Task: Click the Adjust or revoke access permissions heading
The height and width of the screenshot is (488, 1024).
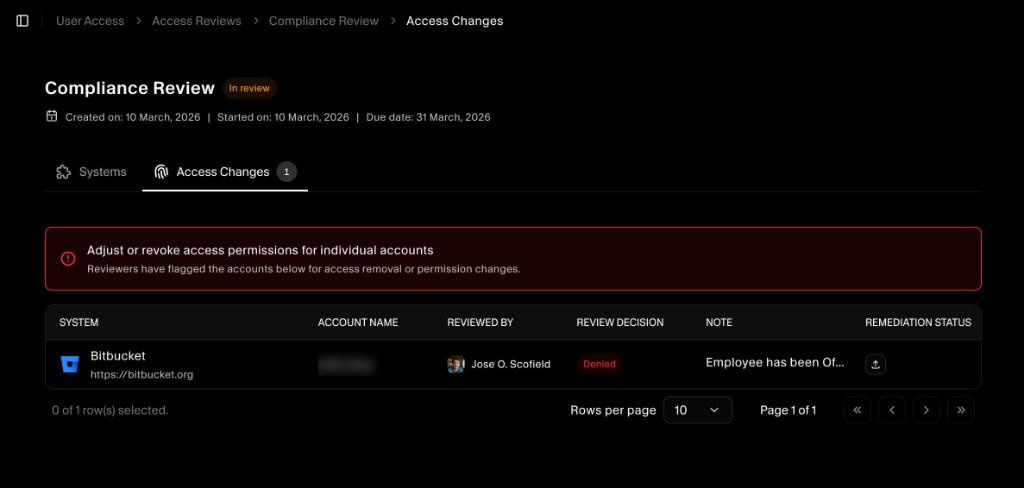Action: coord(260,250)
